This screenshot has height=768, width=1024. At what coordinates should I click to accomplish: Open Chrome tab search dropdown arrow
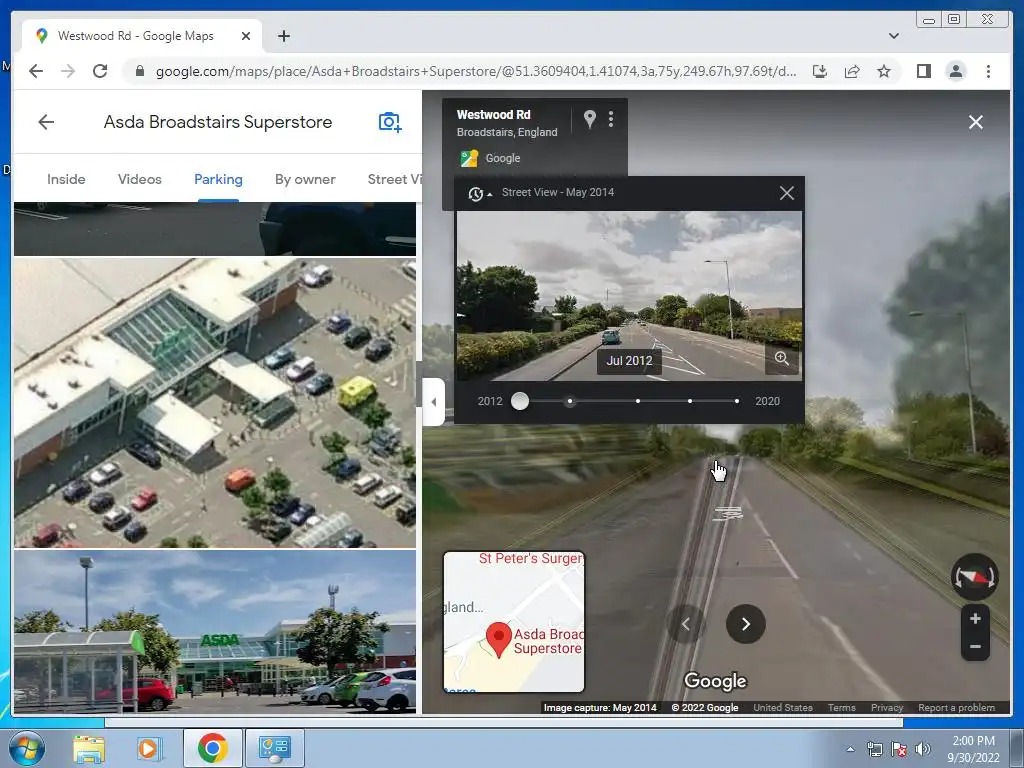click(893, 36)
